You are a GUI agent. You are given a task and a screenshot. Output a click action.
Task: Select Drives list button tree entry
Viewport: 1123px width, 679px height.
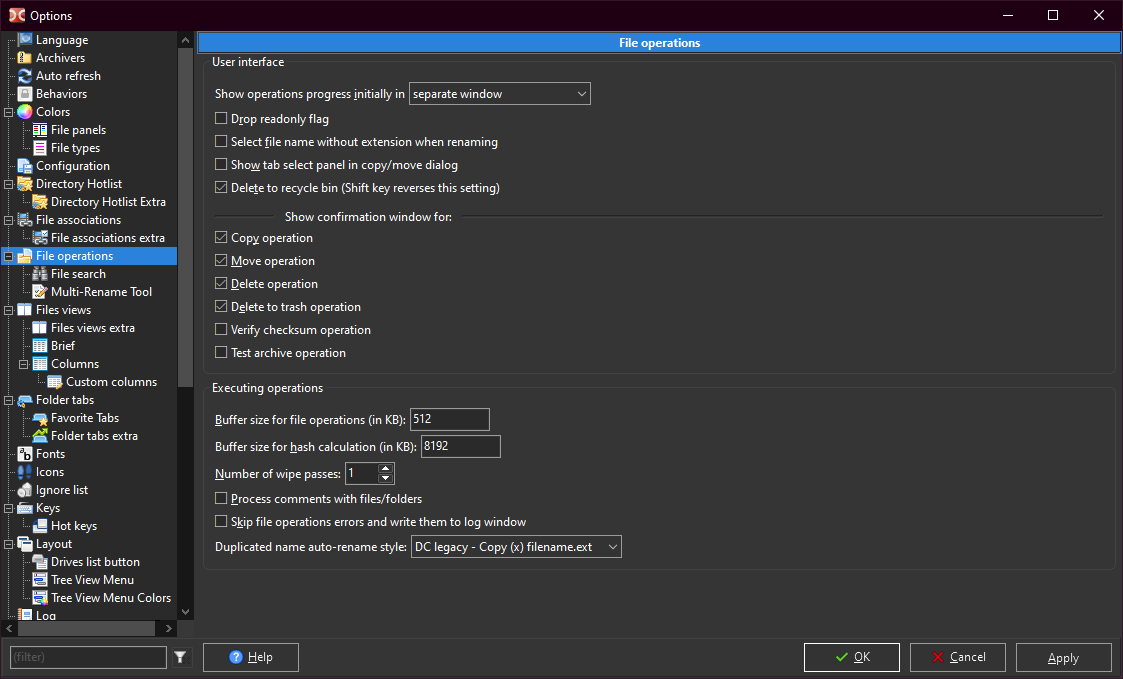click(x=95, y=562)
